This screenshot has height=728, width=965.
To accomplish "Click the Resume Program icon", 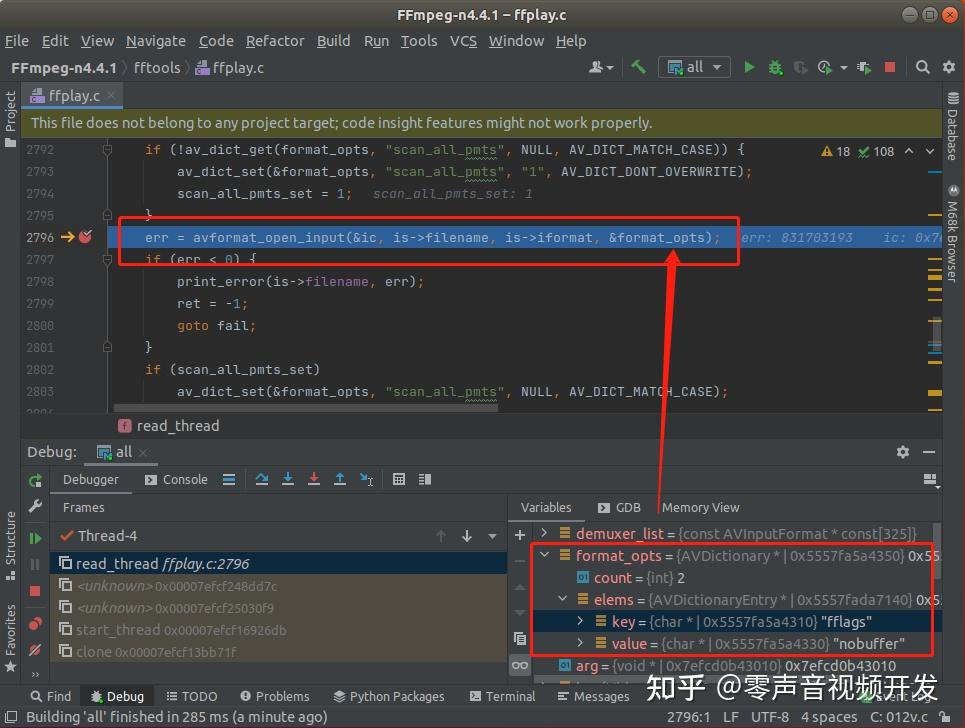I will coord(35,538).
